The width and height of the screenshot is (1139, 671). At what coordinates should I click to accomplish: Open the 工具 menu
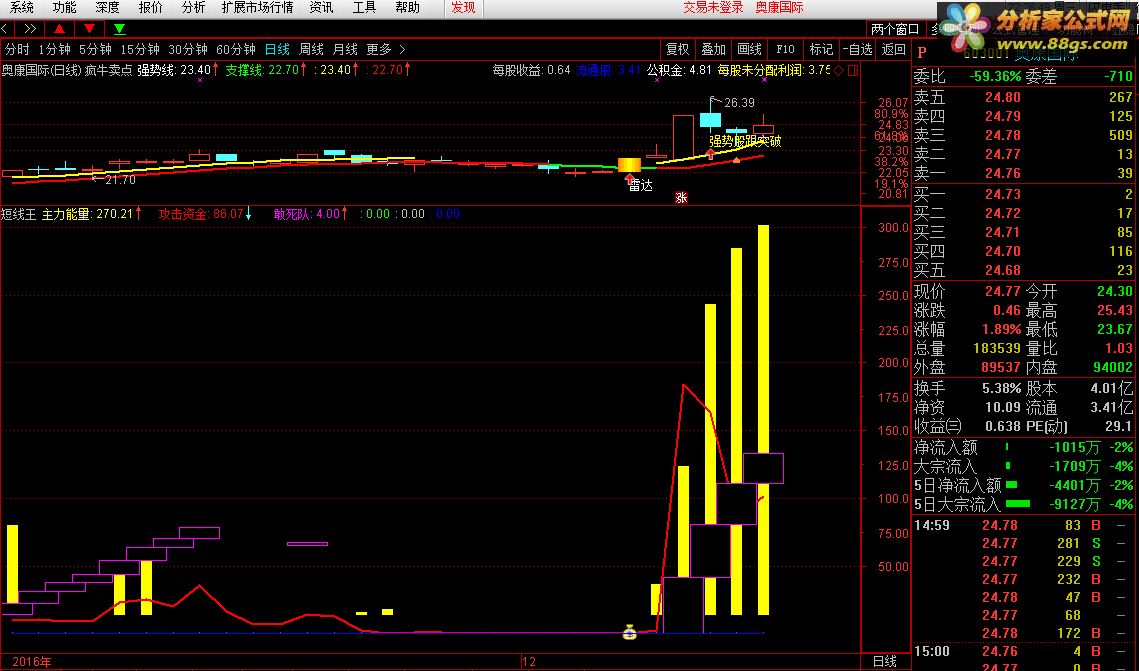click(x=364, y=7)
